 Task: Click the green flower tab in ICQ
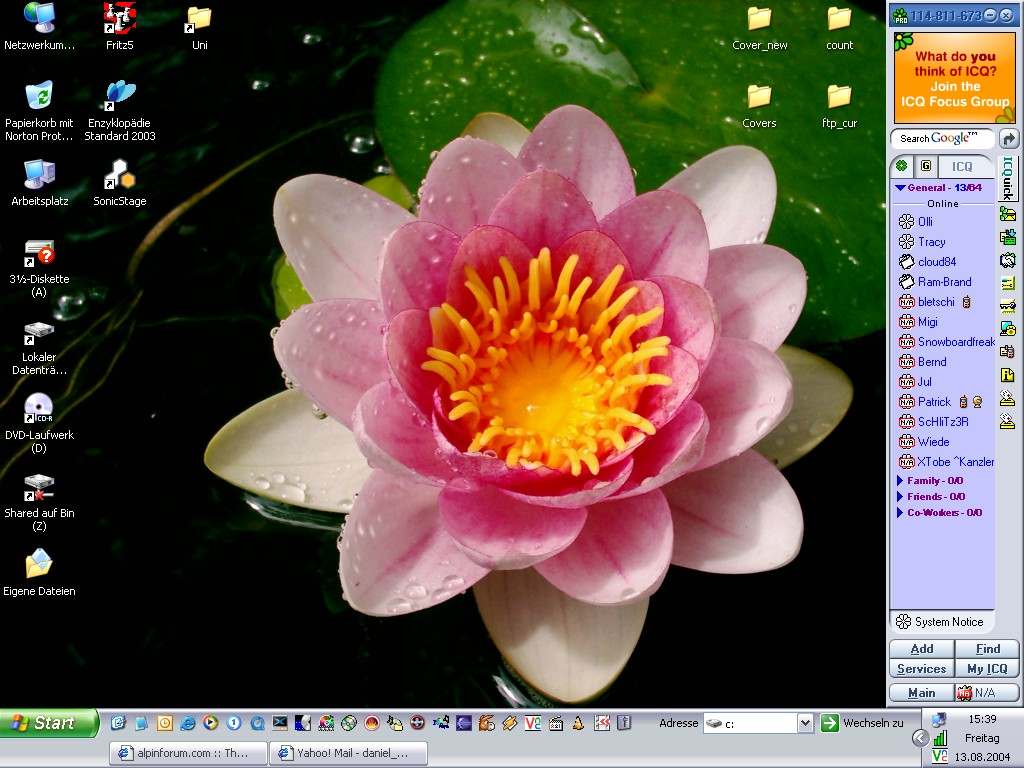901,166
